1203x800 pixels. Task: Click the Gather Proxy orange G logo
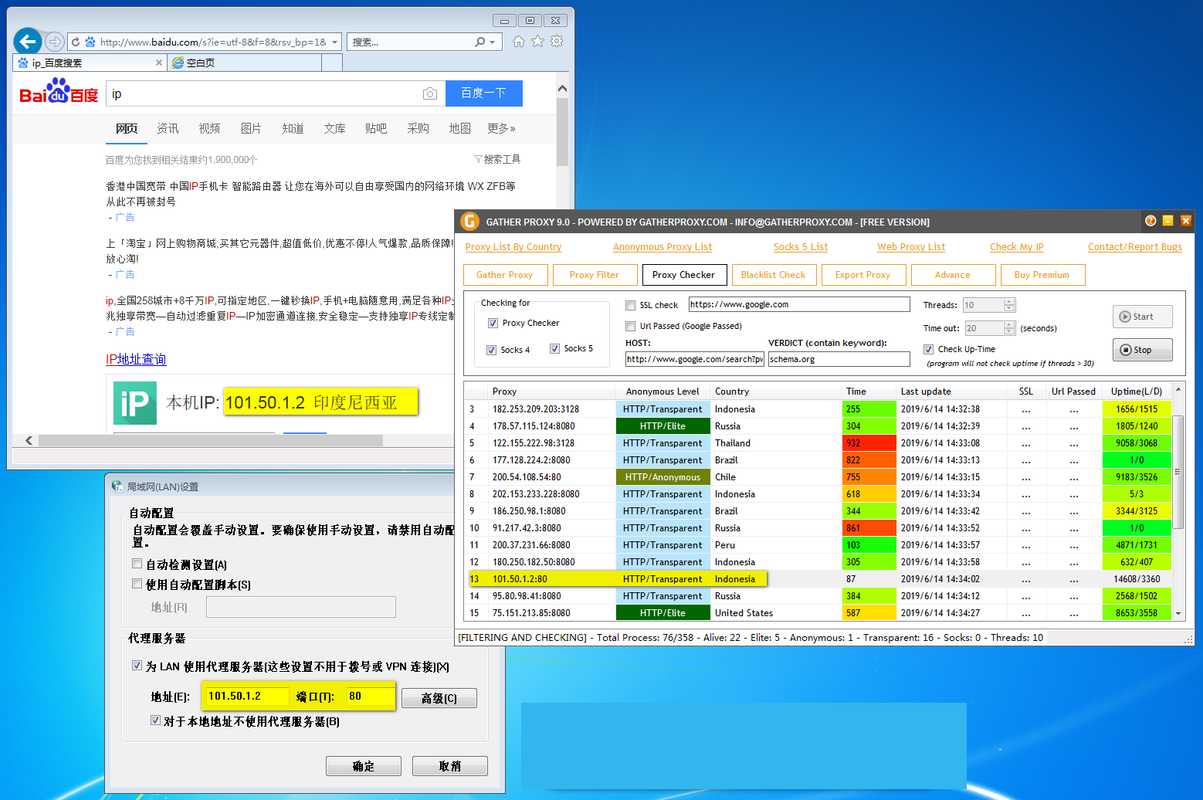tap(469, 221)
